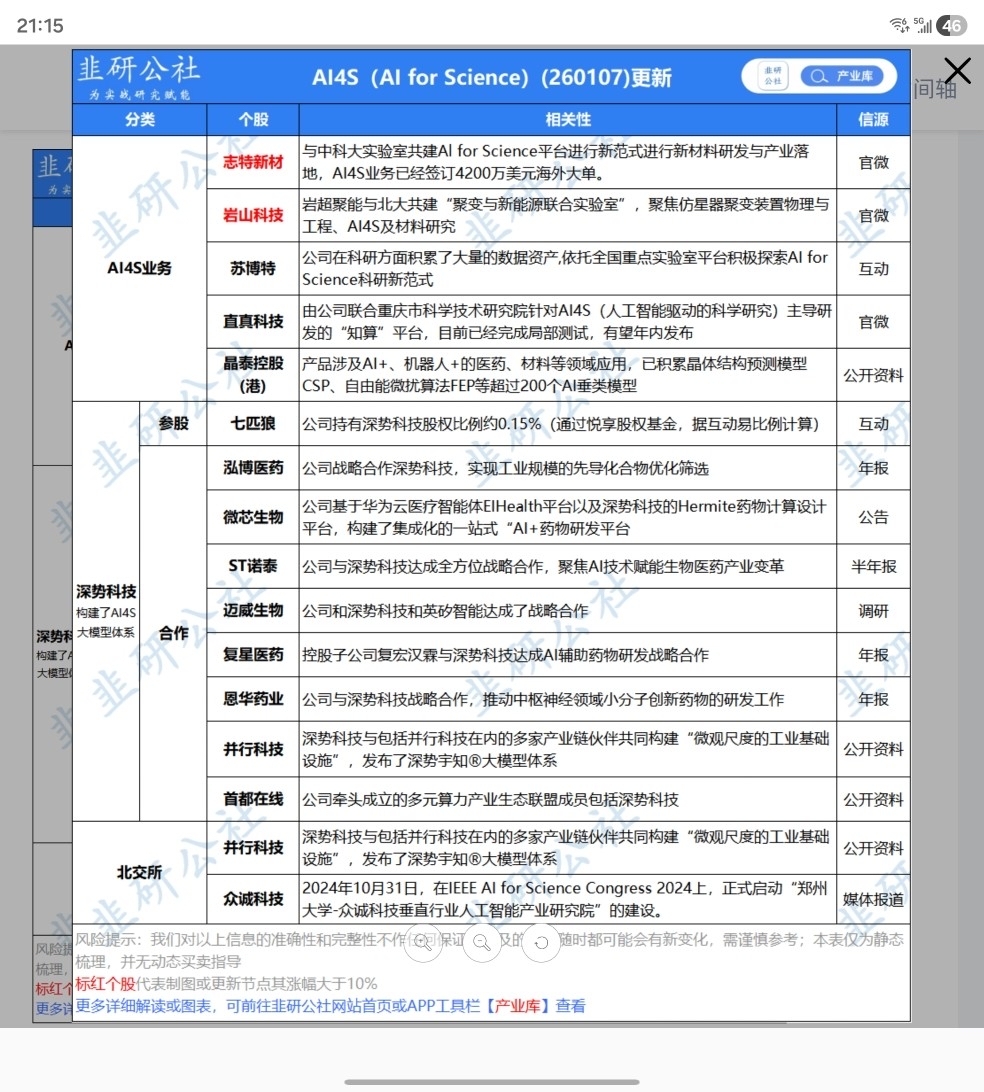This screenshot has height=1092, width=984.
Task: Tap the stock name 复星医药
Action: tap(253, 655)
